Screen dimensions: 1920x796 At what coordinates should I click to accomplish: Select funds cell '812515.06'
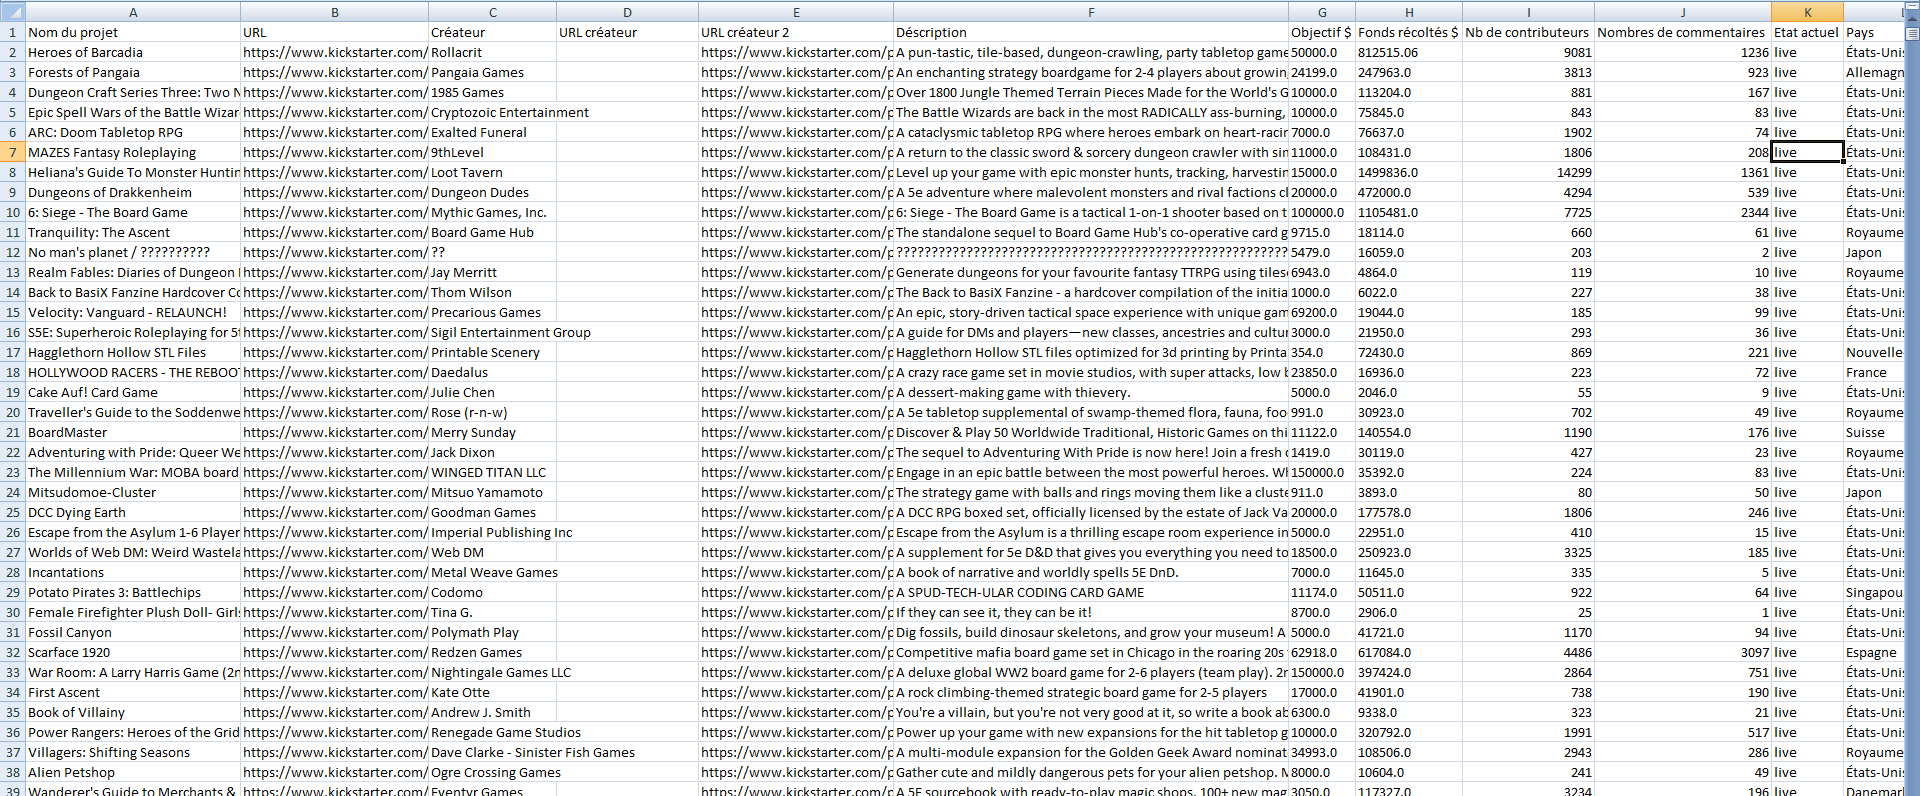coord(1409,52)
